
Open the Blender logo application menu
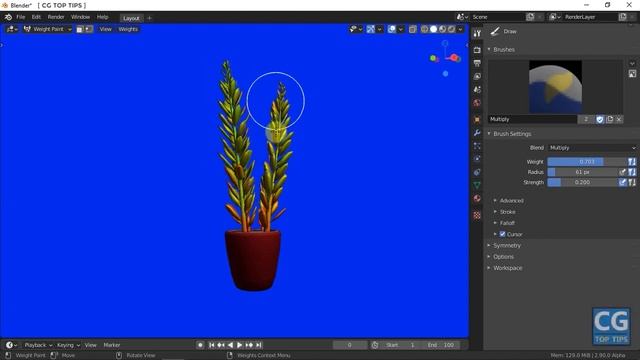pos(8,17)
